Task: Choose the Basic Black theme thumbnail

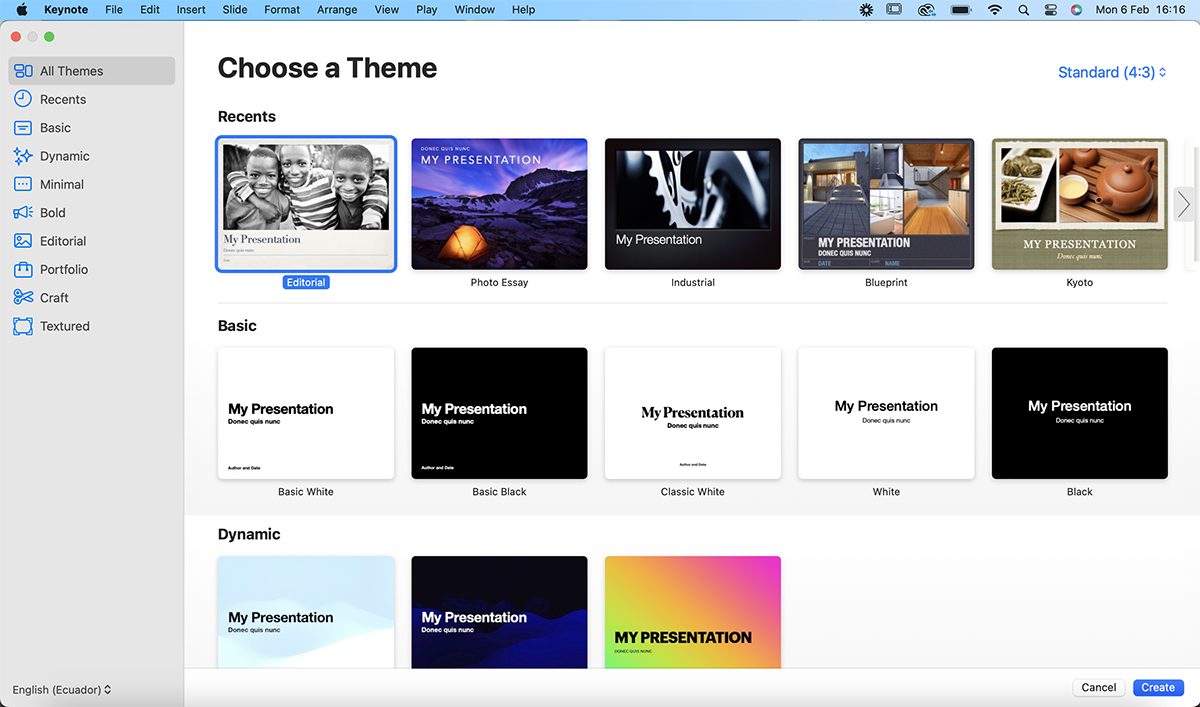Action: click(x=499, y=413)
